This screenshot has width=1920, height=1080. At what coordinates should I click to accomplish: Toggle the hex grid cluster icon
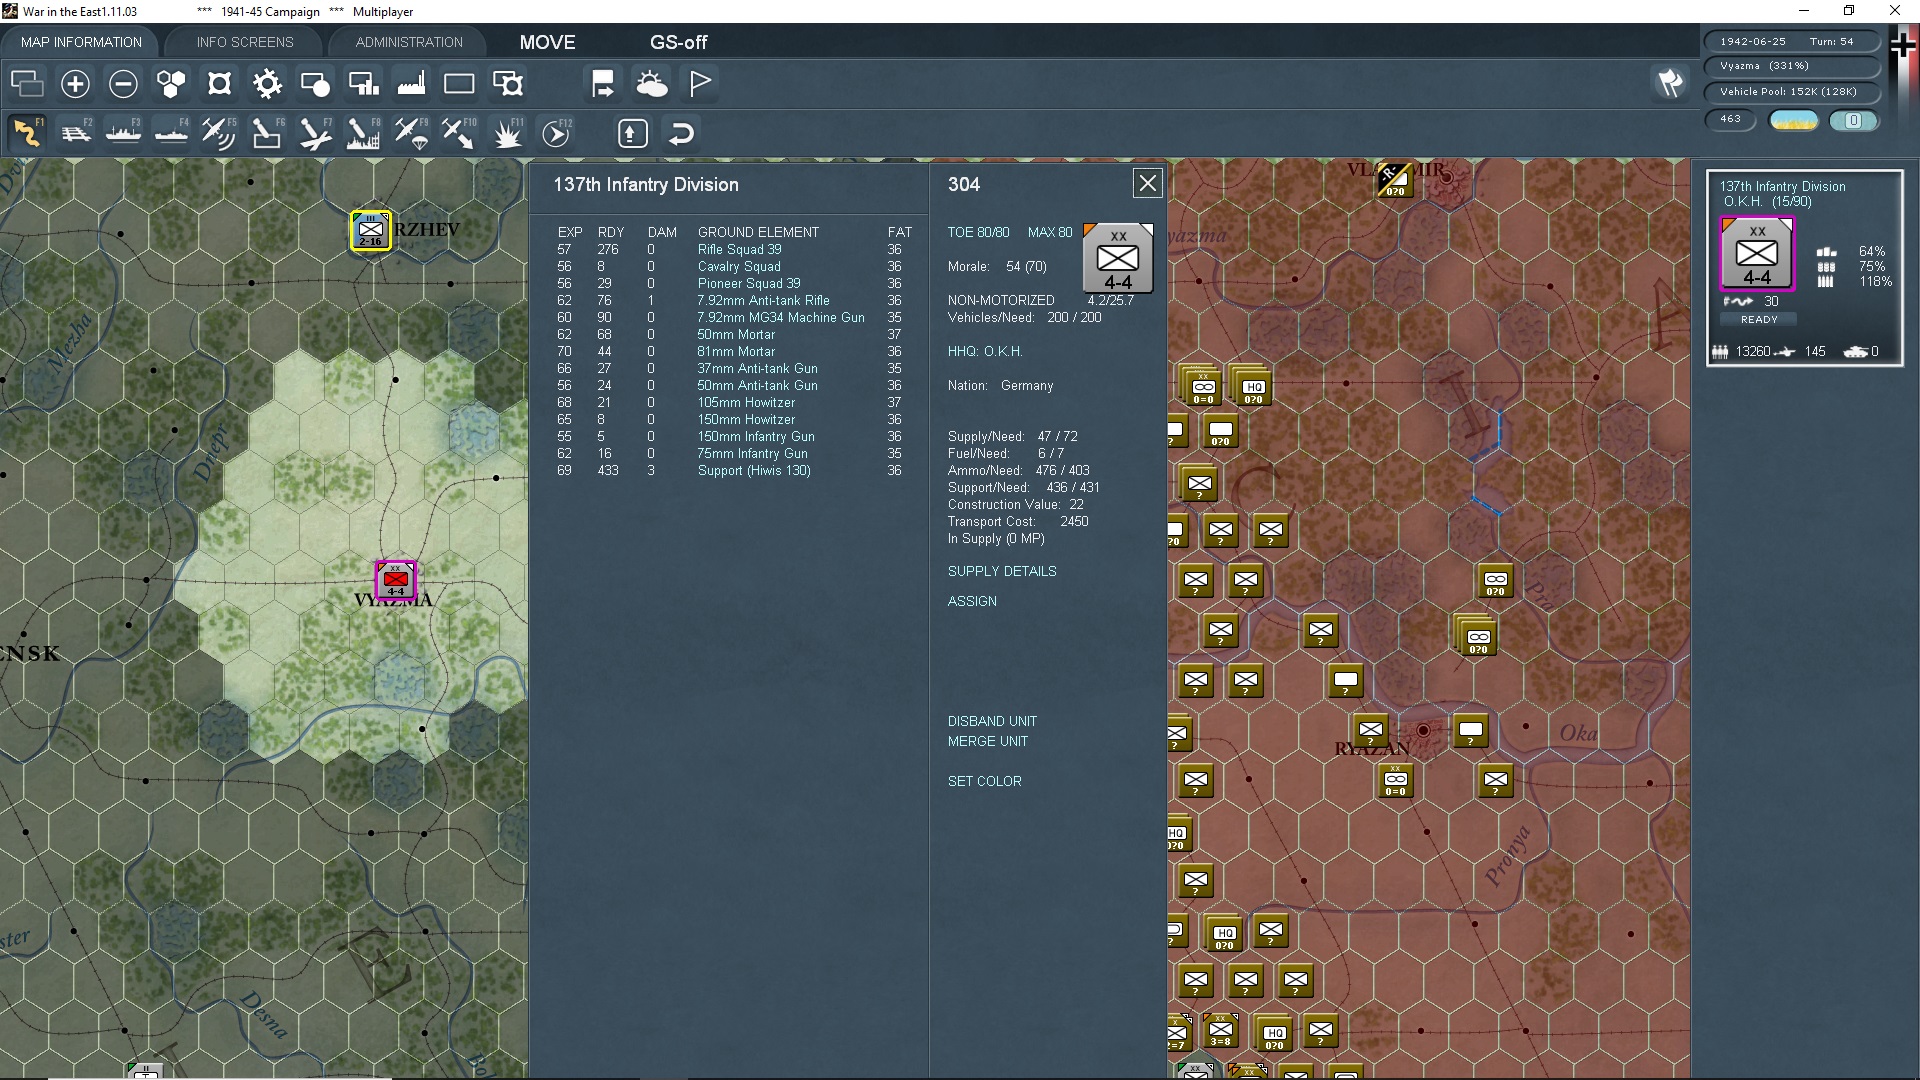coord(171,83)
